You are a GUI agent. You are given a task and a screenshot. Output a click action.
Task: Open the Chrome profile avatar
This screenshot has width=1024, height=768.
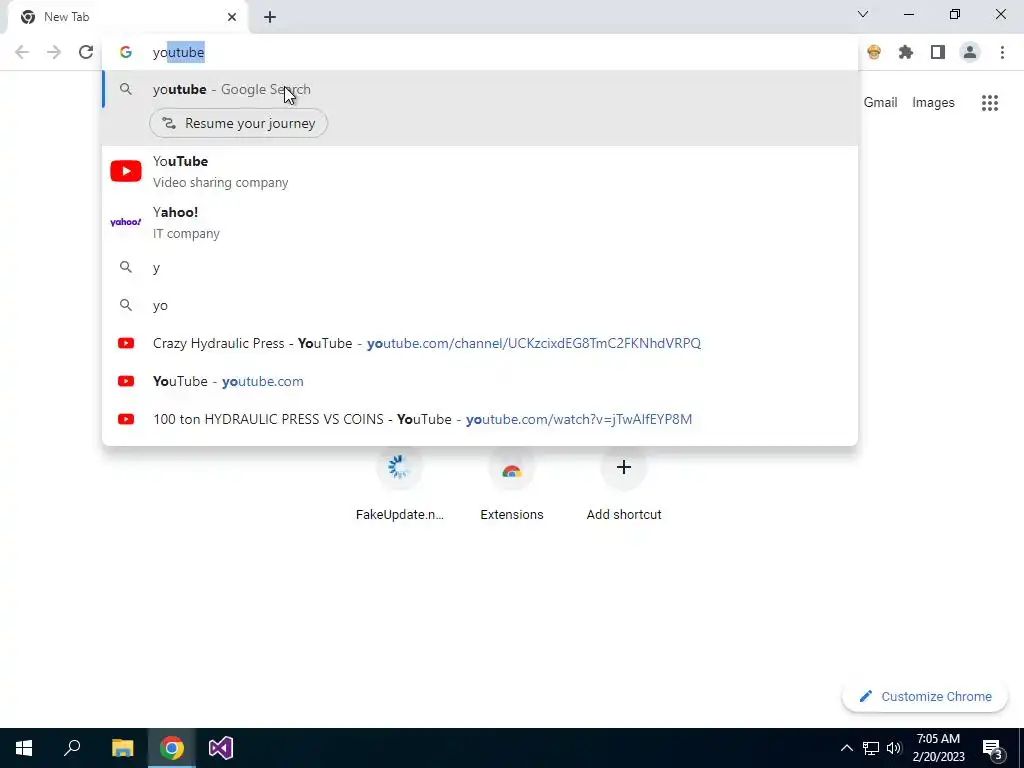pyautogui.click(x=970, y=52)
